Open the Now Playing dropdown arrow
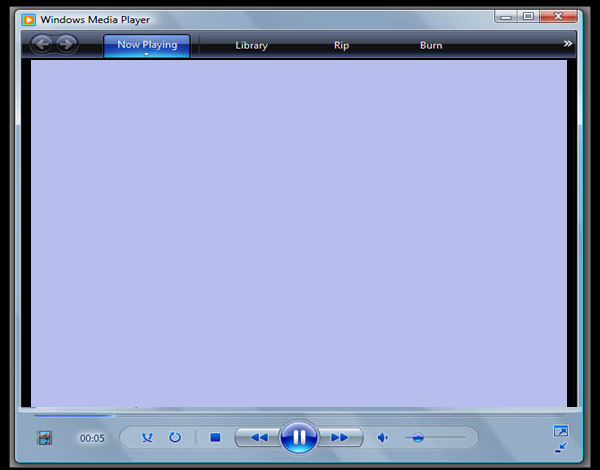This screenshot has height=470, width=600. point(146,55)
